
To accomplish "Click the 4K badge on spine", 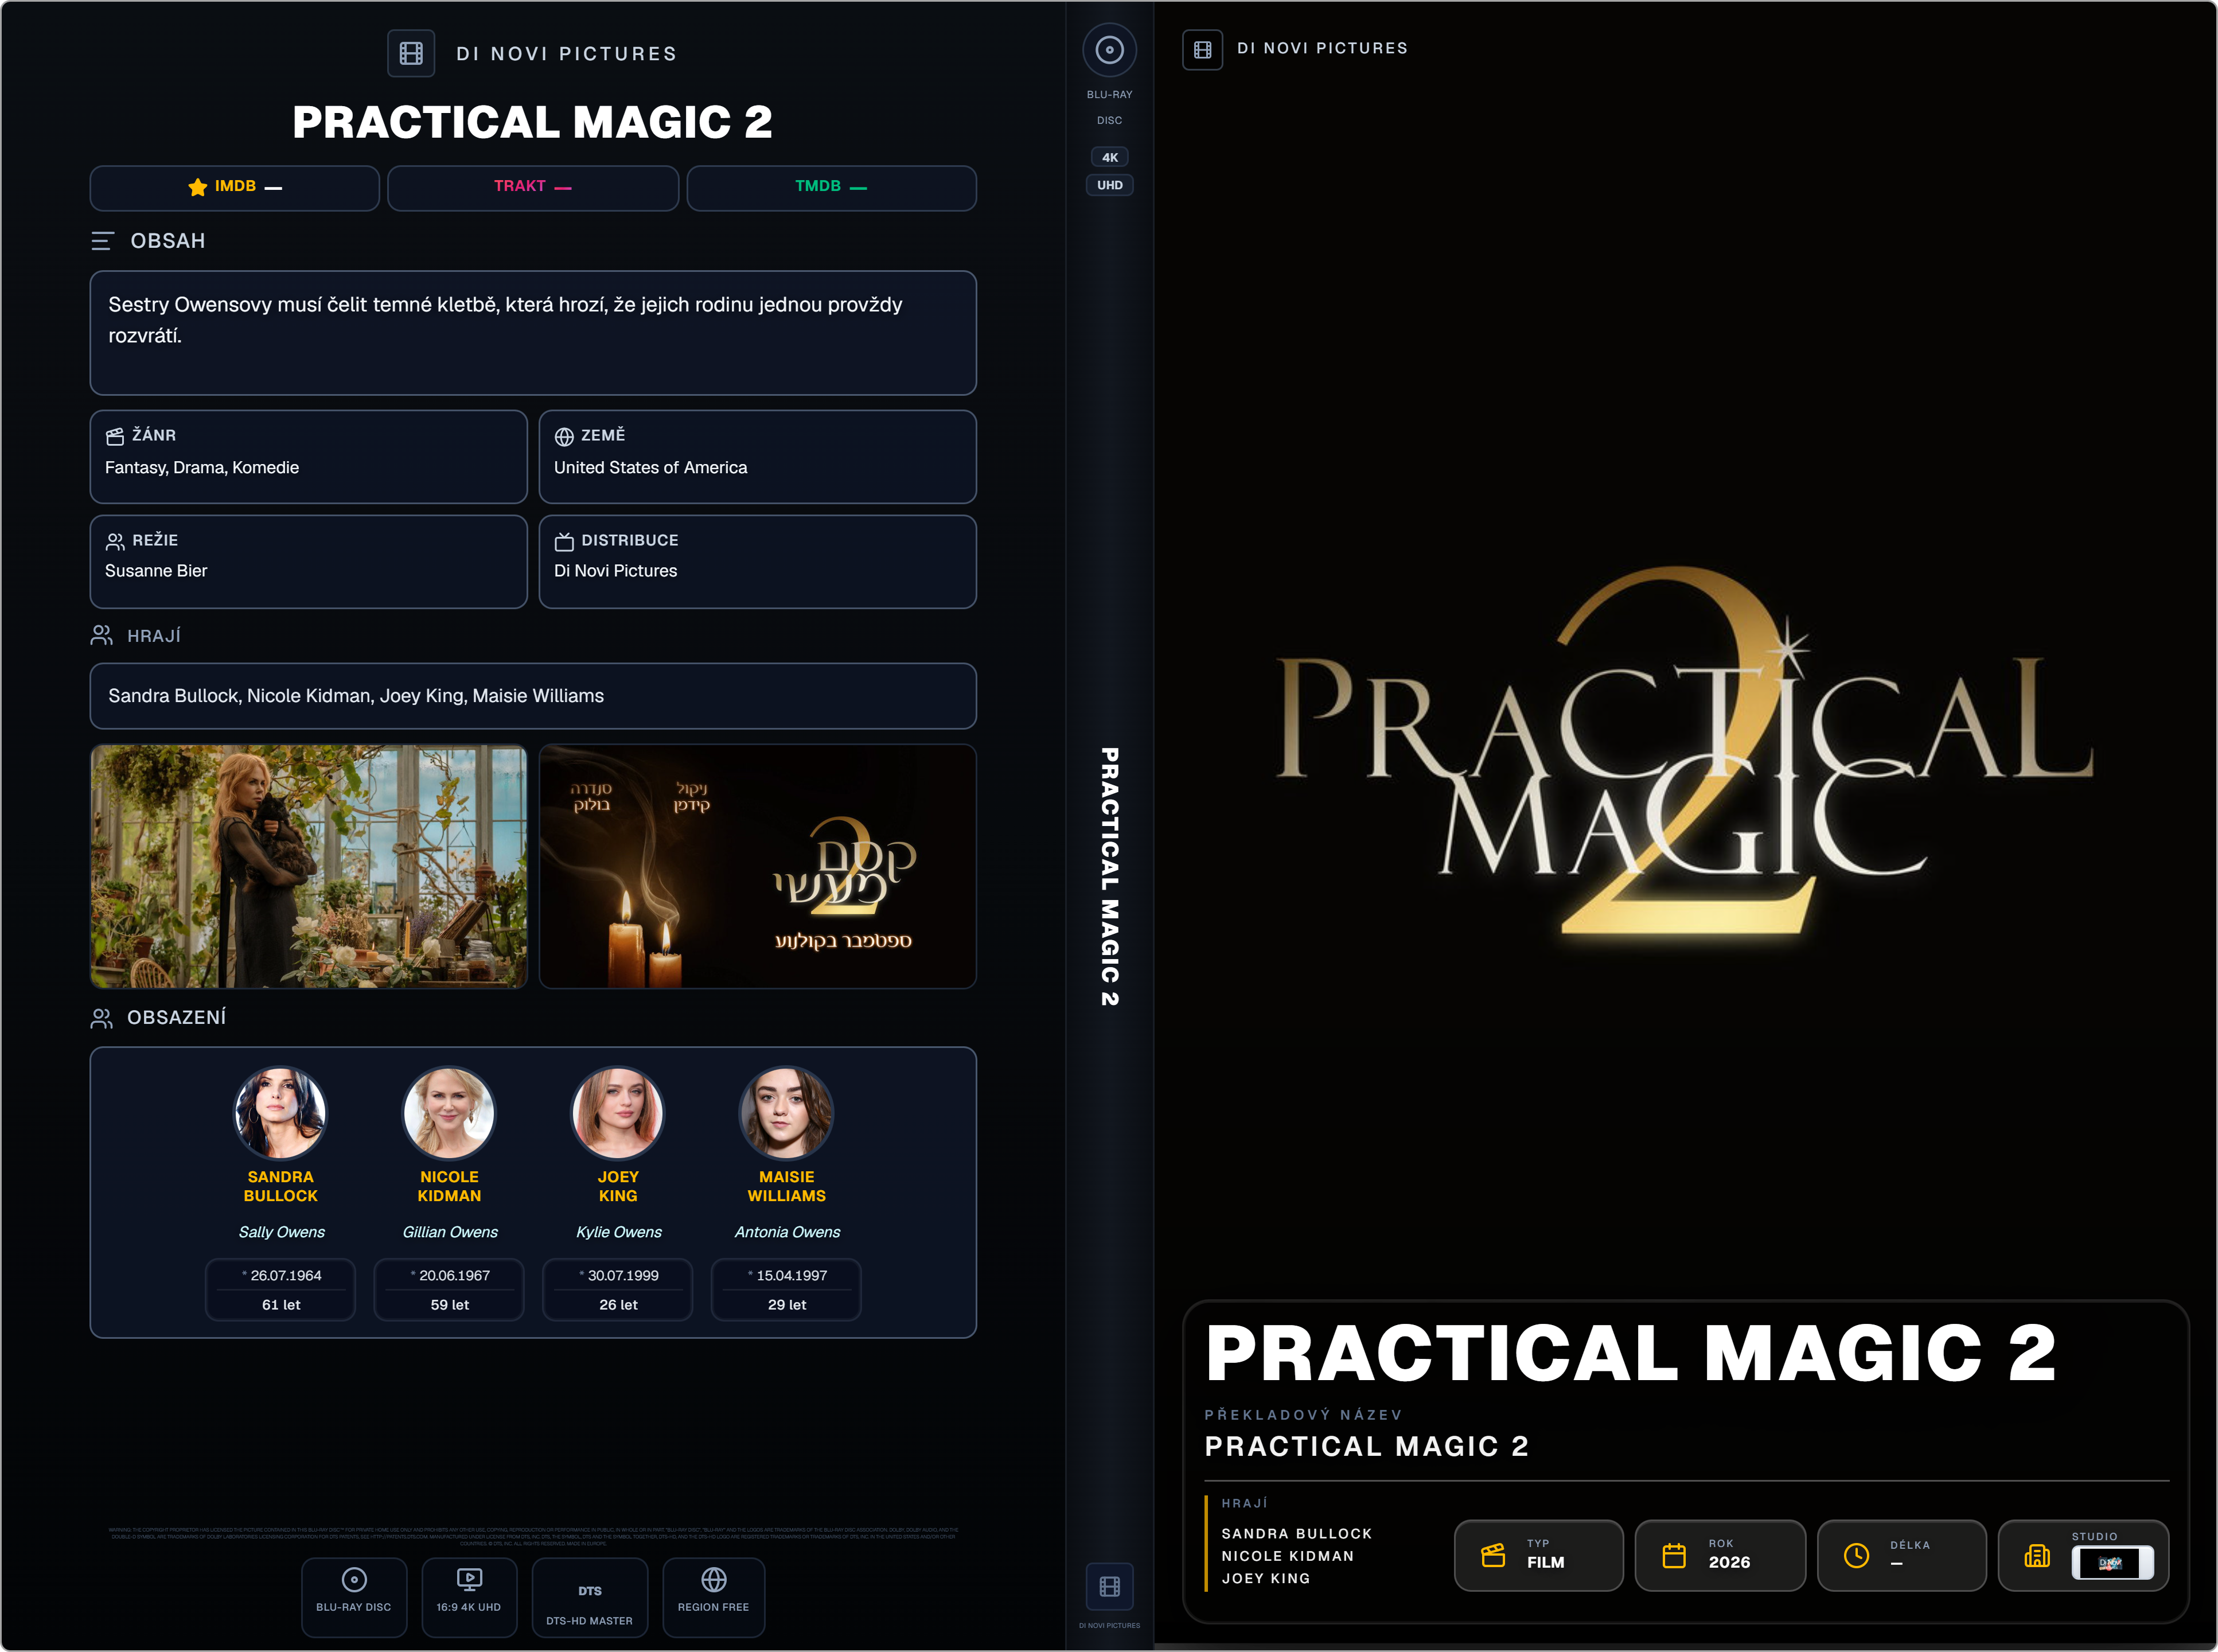I will 1109,157.
